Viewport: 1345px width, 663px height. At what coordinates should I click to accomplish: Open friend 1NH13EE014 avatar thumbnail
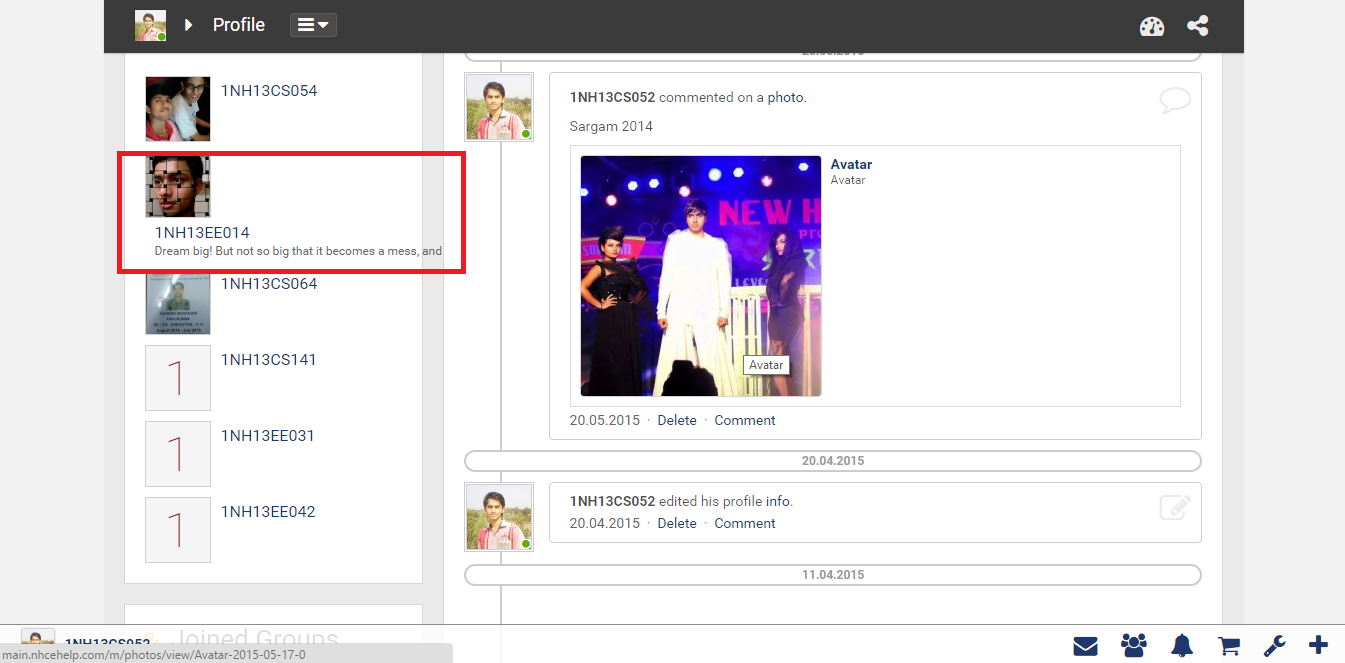click(178, 186)
